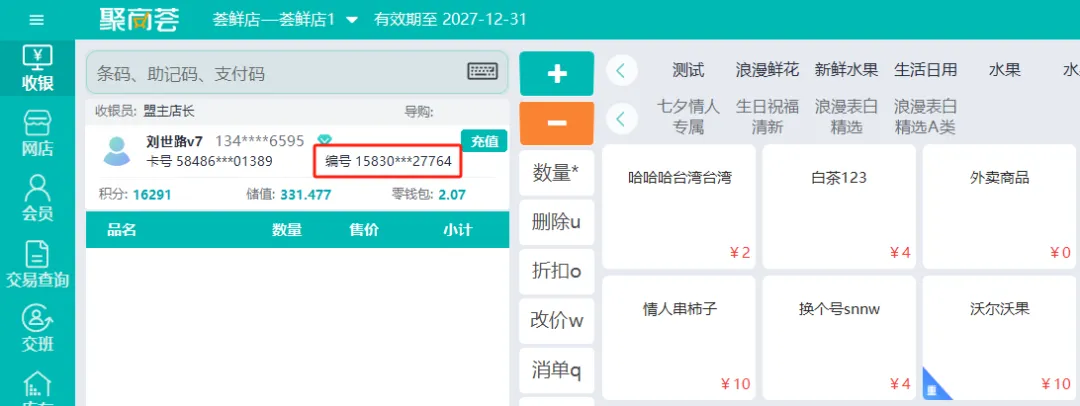Image resolution: width=1080 pixels, height=406 pixels.
Task: Select the 生日祝福清新 subcategory tab
Action: click(x=767, y=117)
